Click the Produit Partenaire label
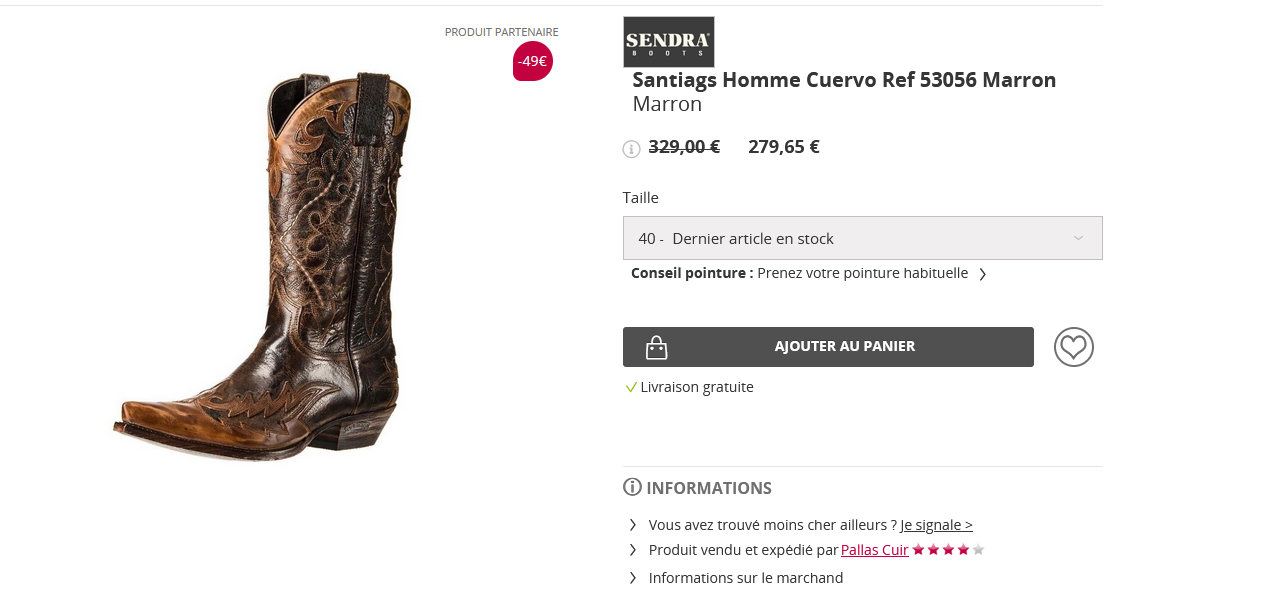This screenshot has height=591, width=1268. (501, 32)
